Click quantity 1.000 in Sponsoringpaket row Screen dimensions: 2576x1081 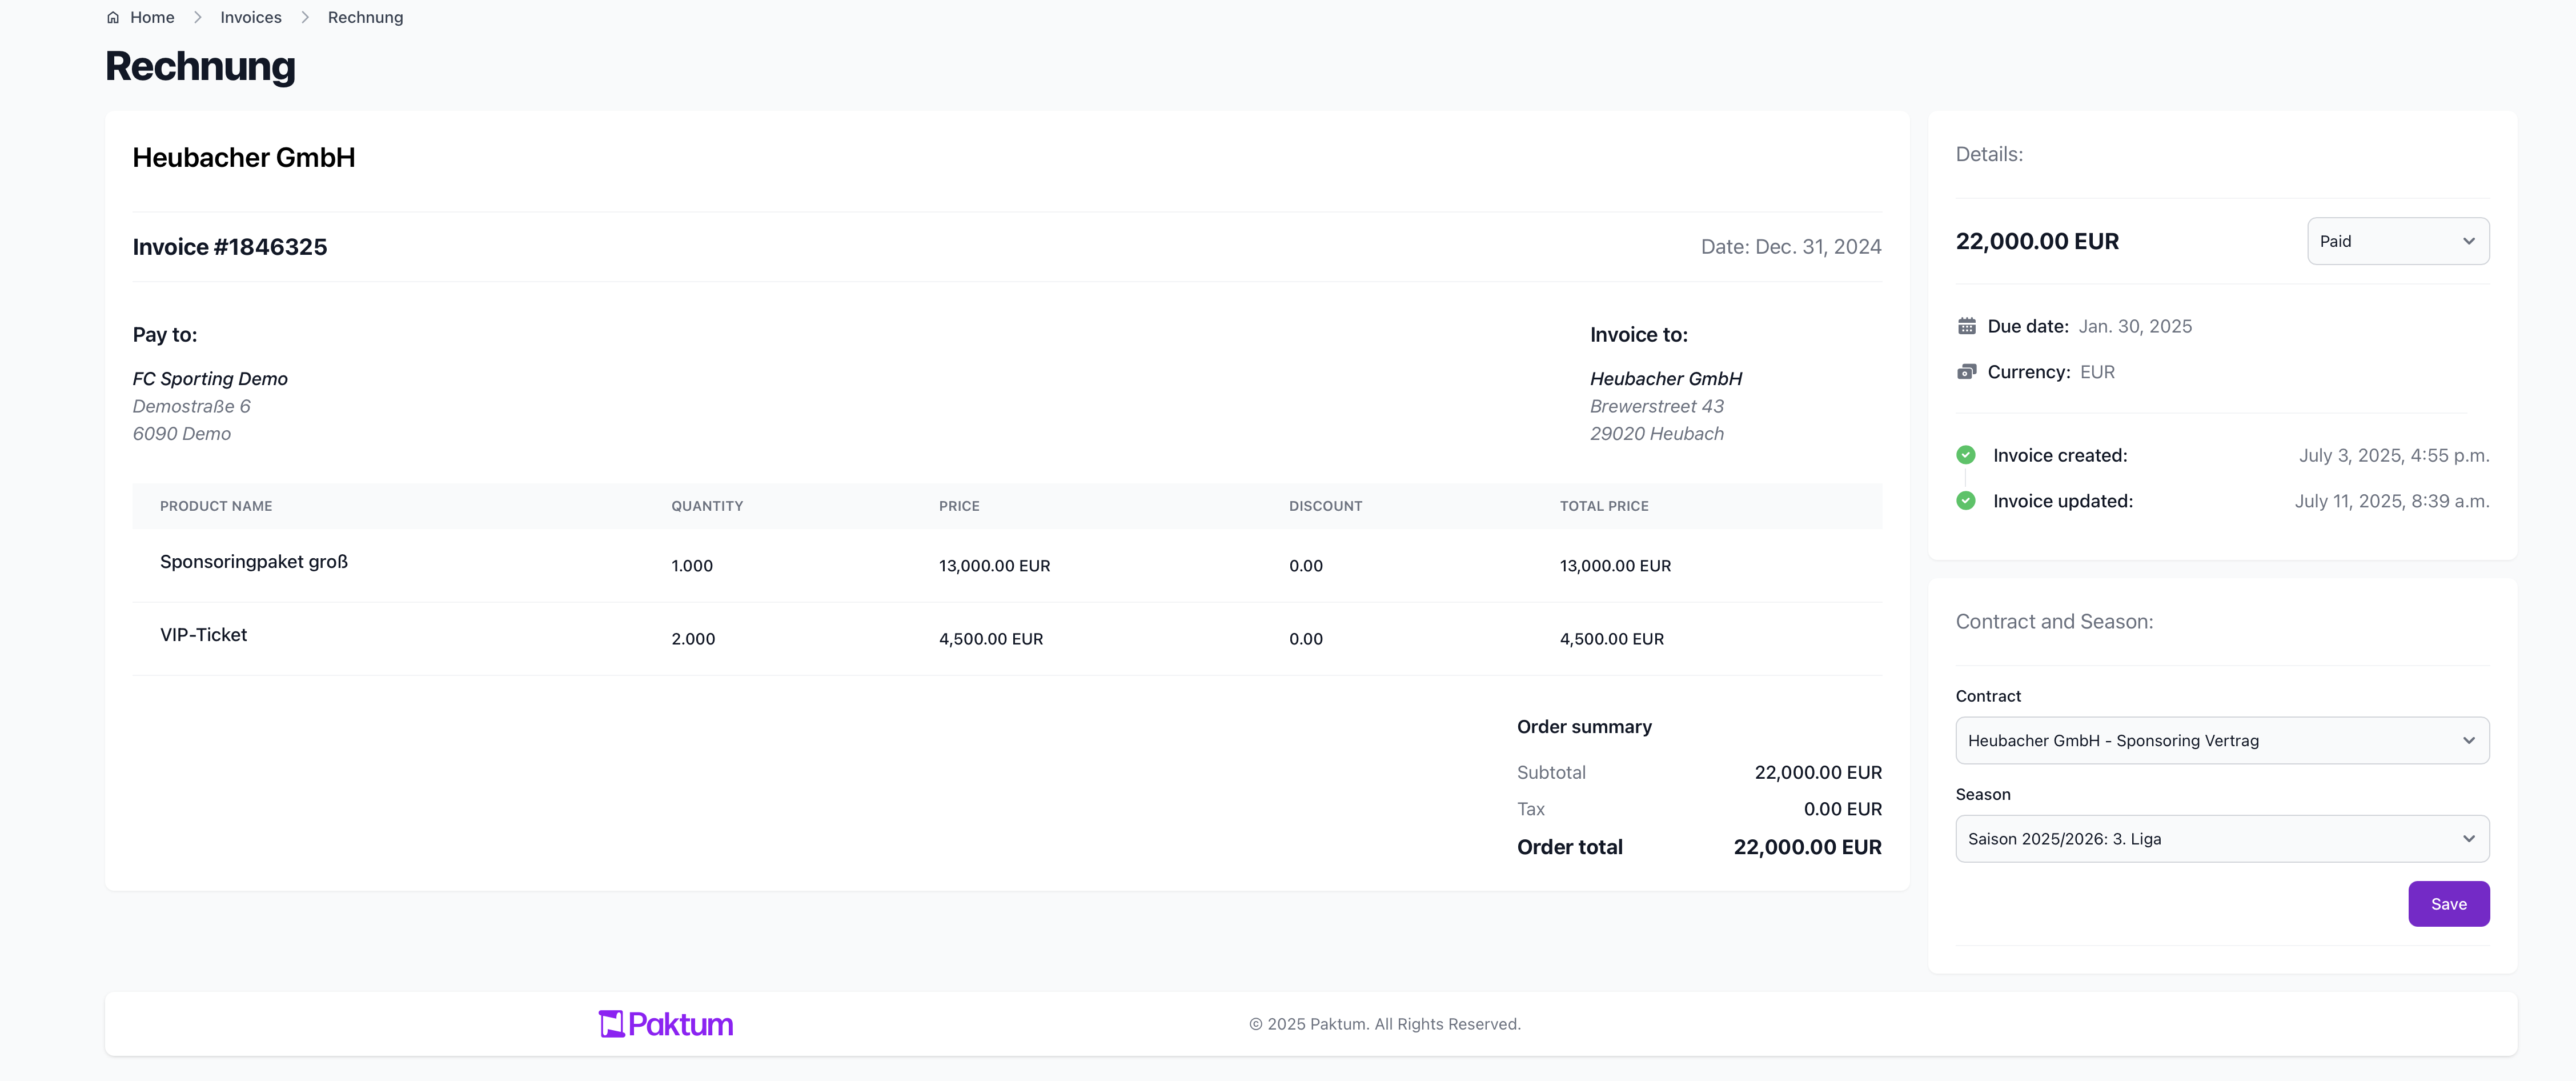(x=692, y=566)
